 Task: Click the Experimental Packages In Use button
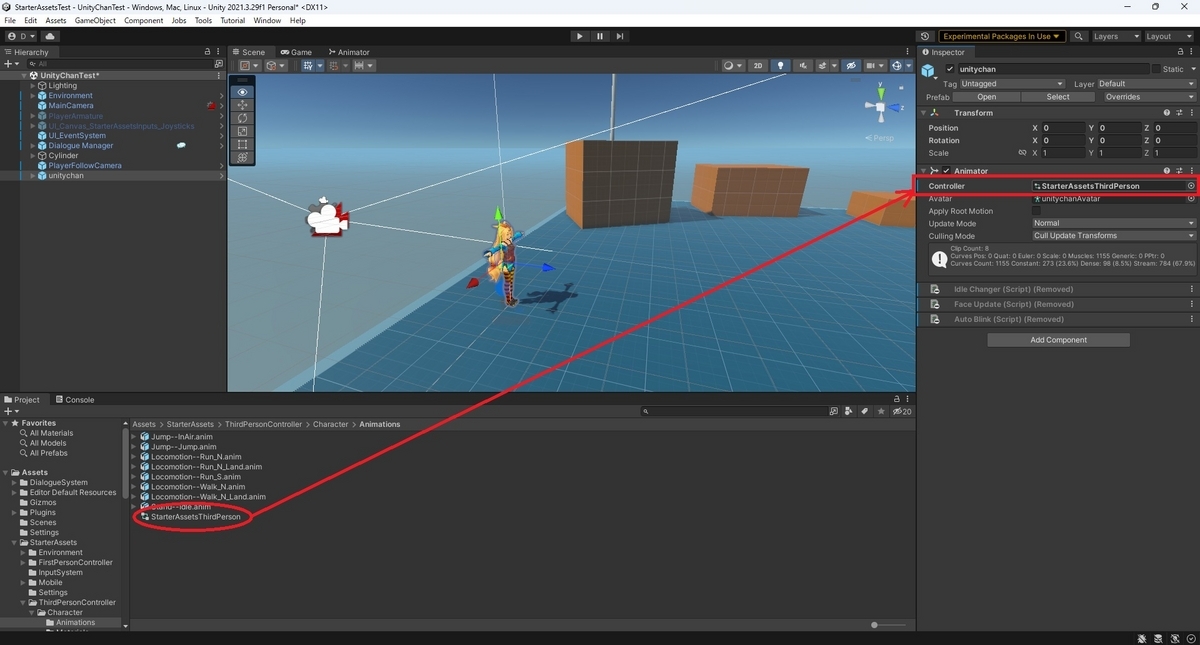pyautogui.click(x=1001, y=36)
